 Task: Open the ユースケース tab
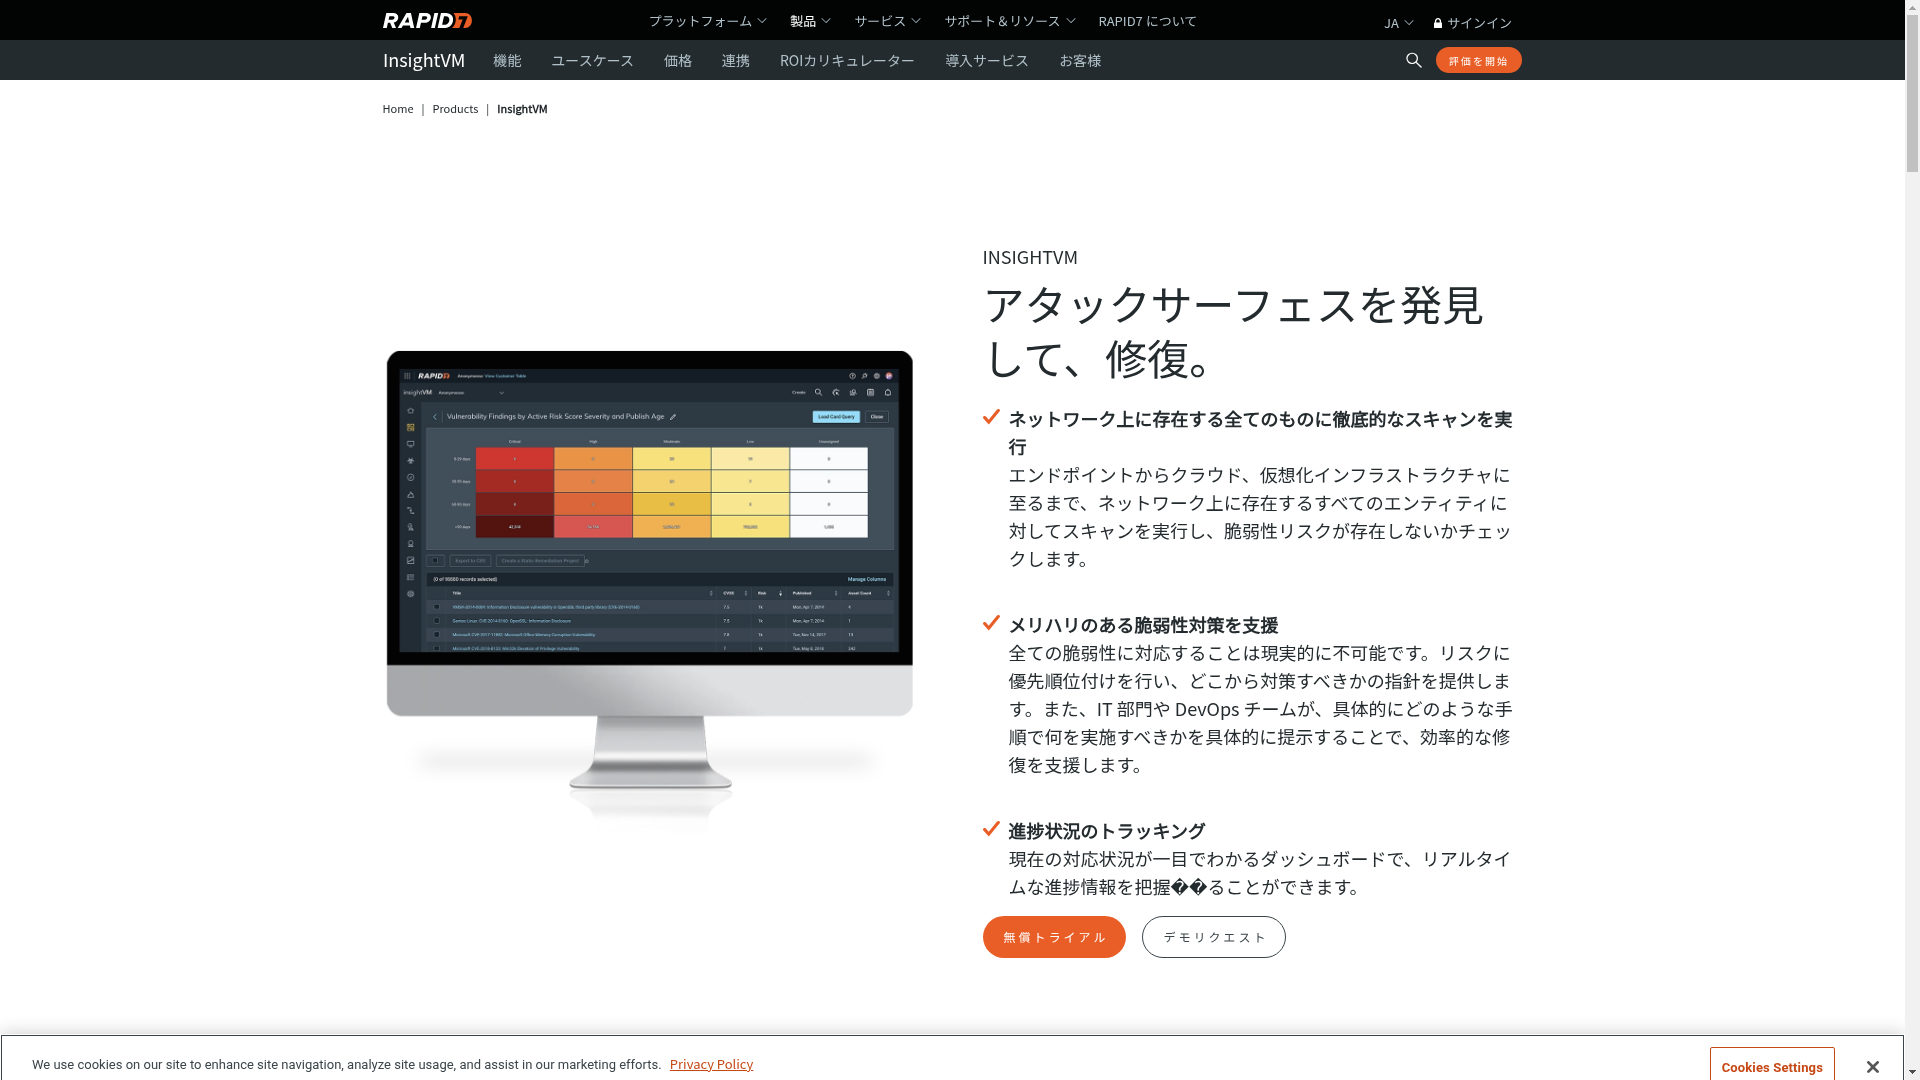coord(592,60)
